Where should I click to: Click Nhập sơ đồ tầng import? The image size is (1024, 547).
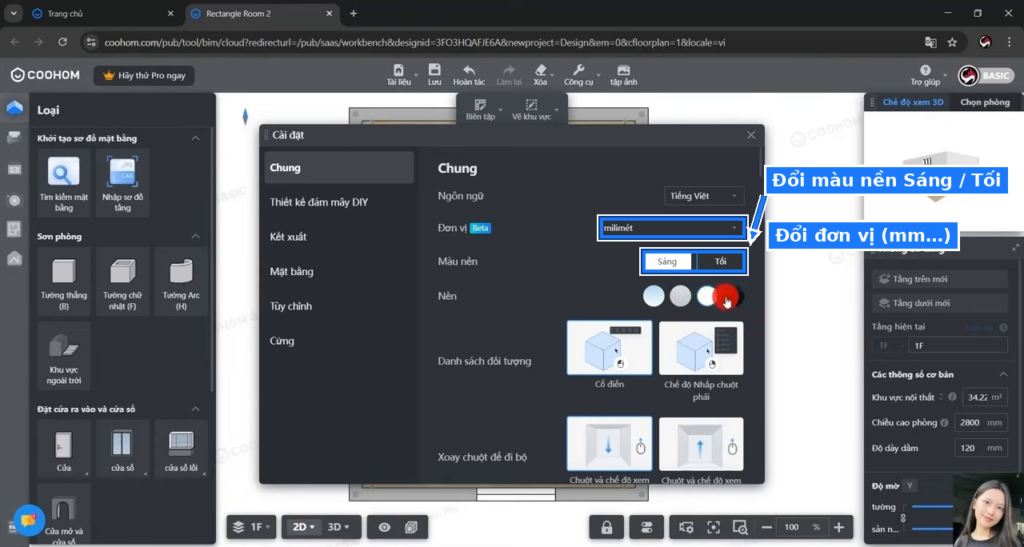pyautogui.click(x=122, y=183)
